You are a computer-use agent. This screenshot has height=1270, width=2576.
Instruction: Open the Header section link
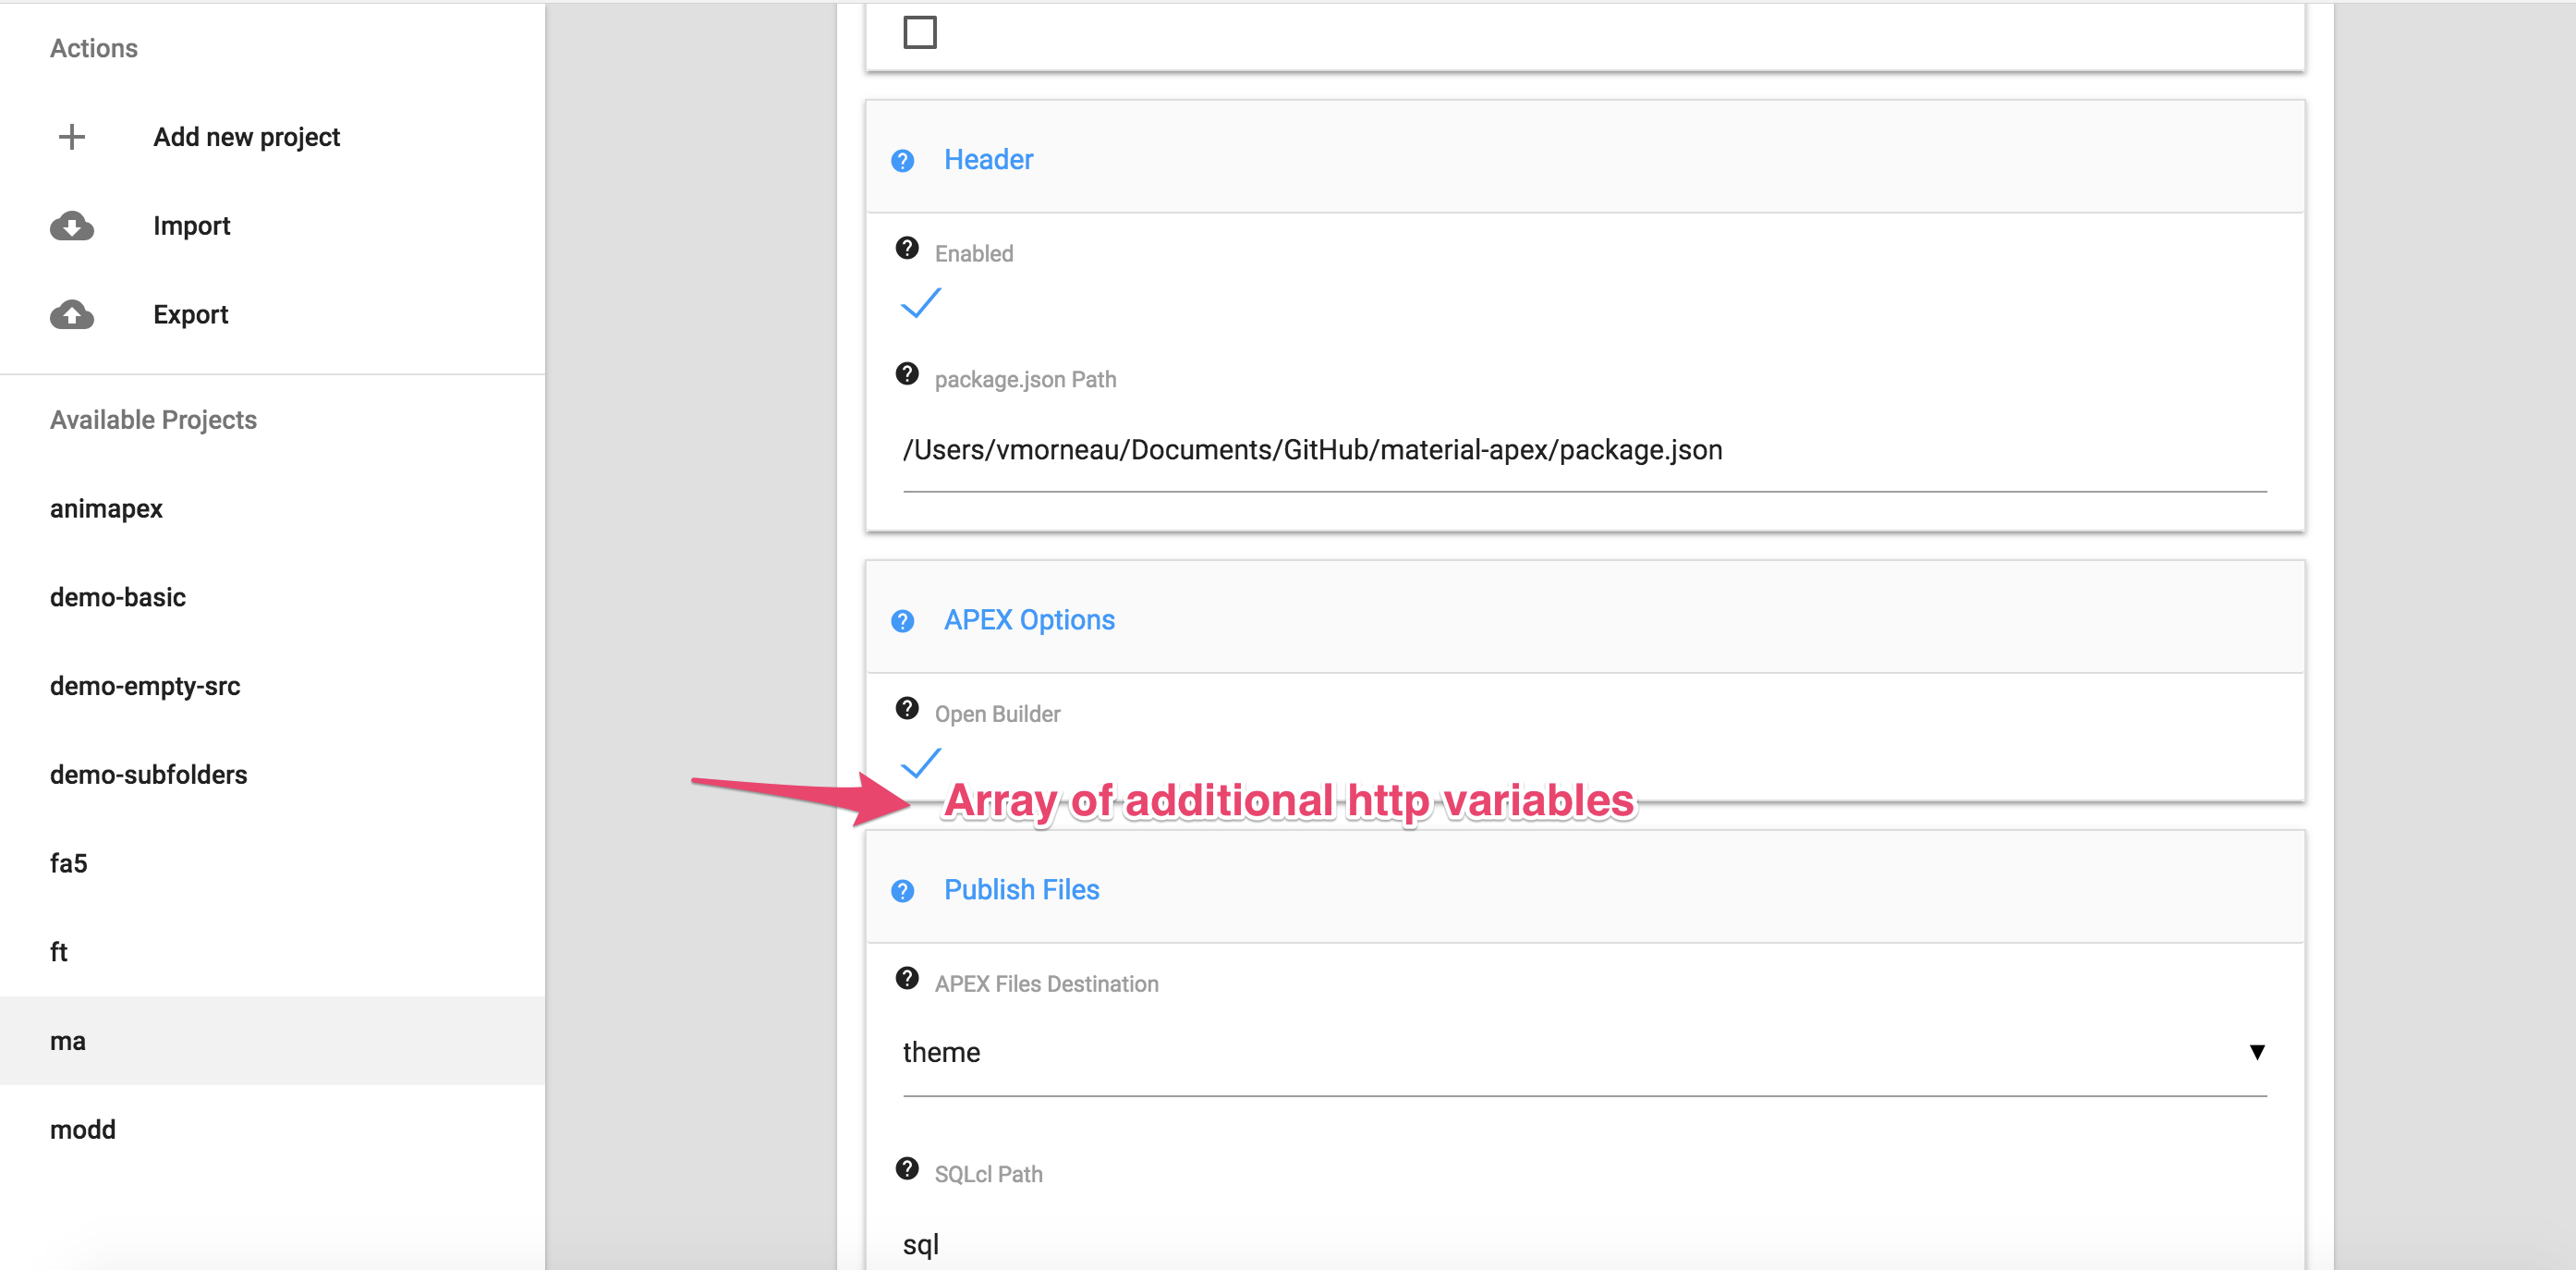coord(988,159)
